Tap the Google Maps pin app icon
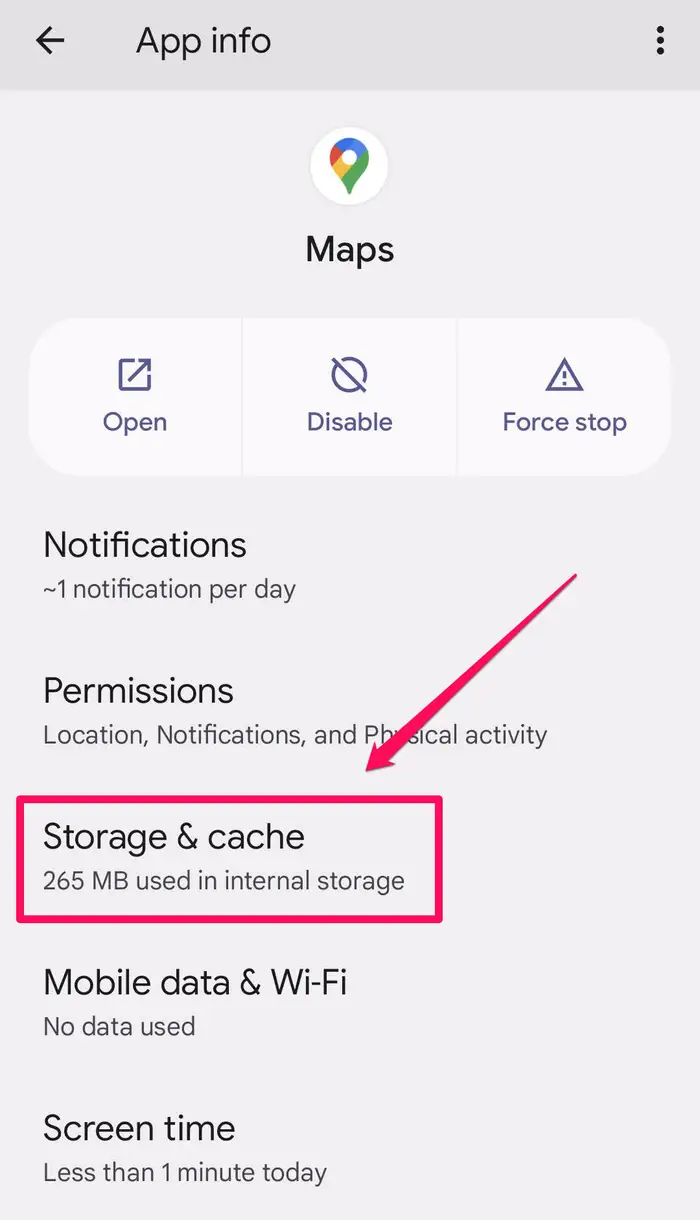The width and height of the screenshot is (700, 1220). (x=350, y=167)
